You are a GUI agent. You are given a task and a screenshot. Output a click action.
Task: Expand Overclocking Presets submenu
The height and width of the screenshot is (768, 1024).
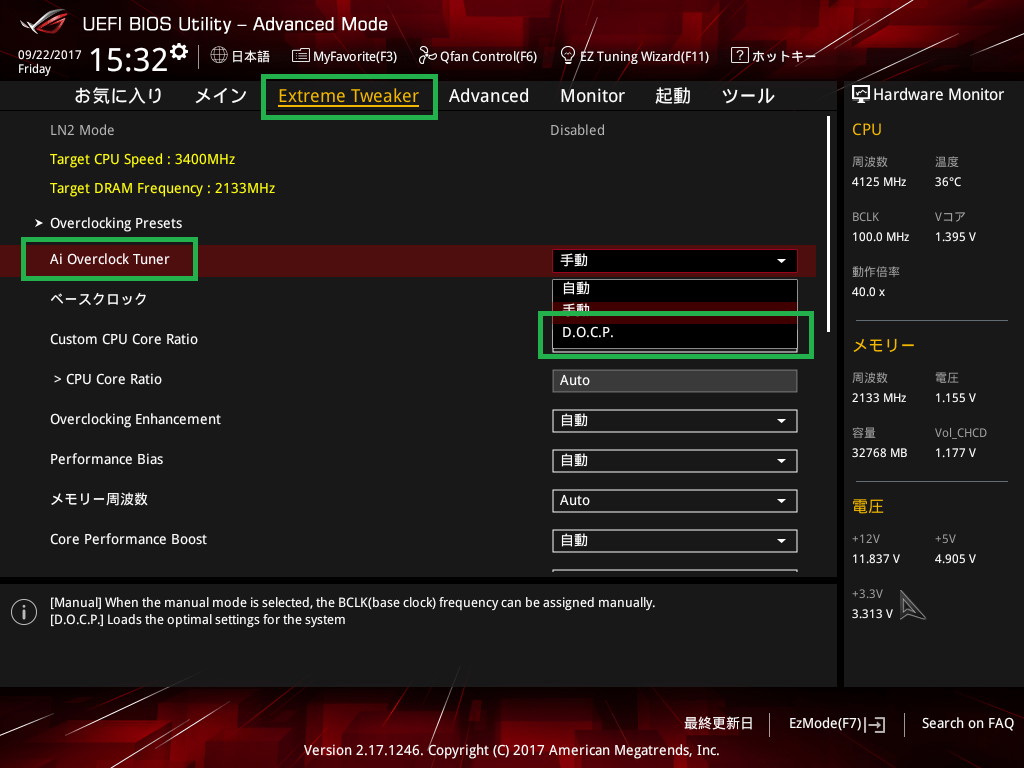coord(115,223)
